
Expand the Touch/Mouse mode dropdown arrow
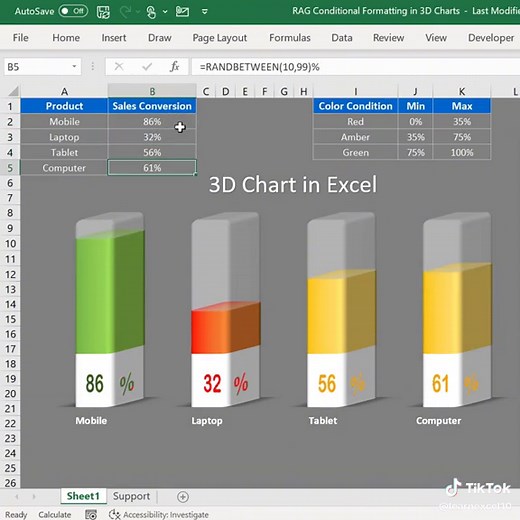click(165, 12)
